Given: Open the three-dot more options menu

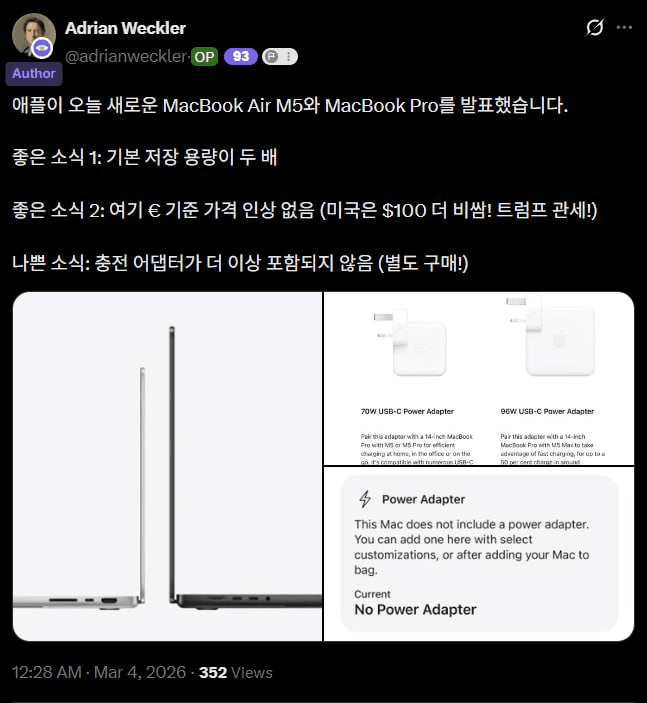Looking at the screenshot, I should pos(624,27).
